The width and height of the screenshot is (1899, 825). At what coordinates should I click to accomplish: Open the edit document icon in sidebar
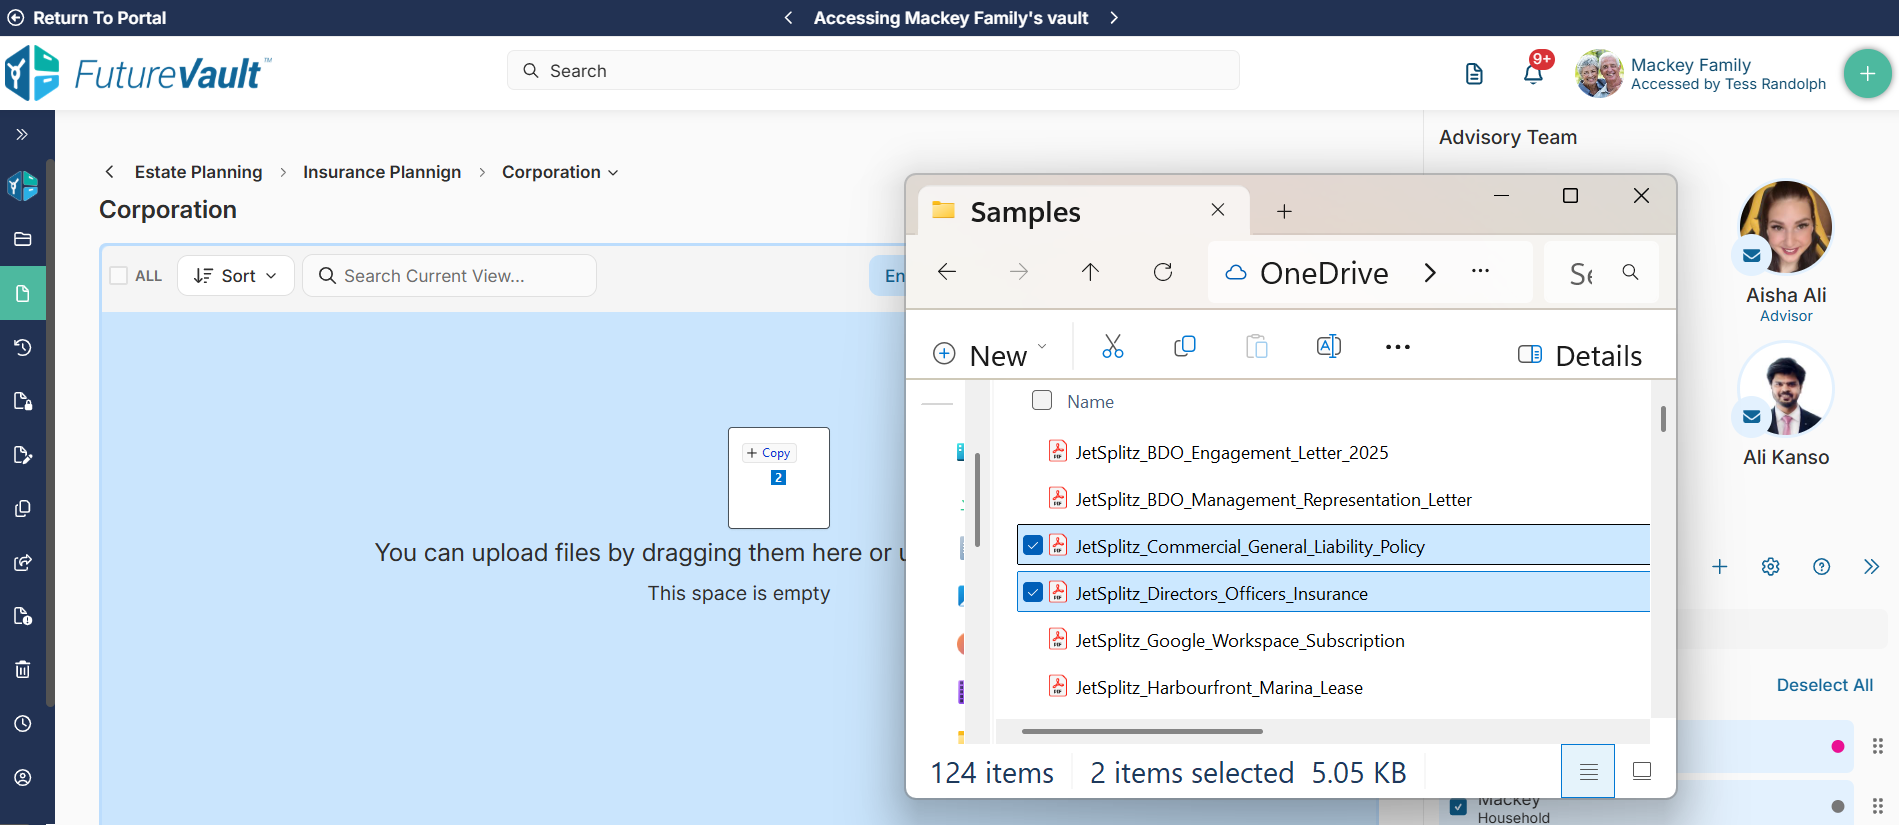tap(22, 455)
